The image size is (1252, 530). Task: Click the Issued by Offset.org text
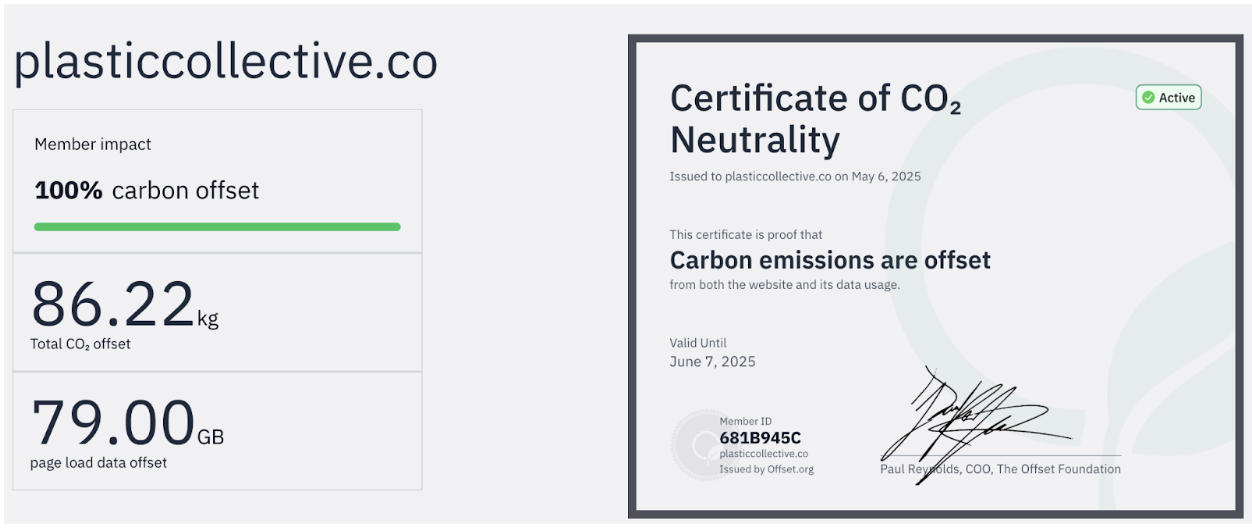766,469
